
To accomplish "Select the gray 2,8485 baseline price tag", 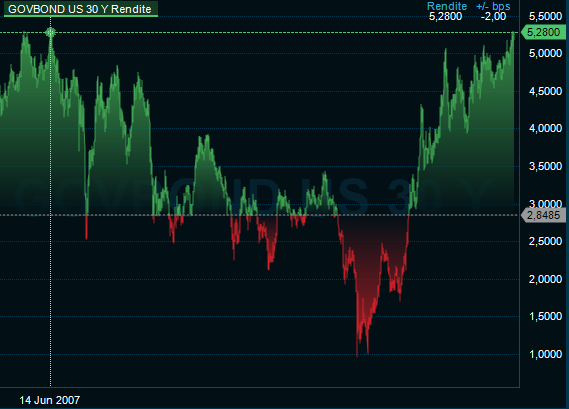I will [543, 215].
